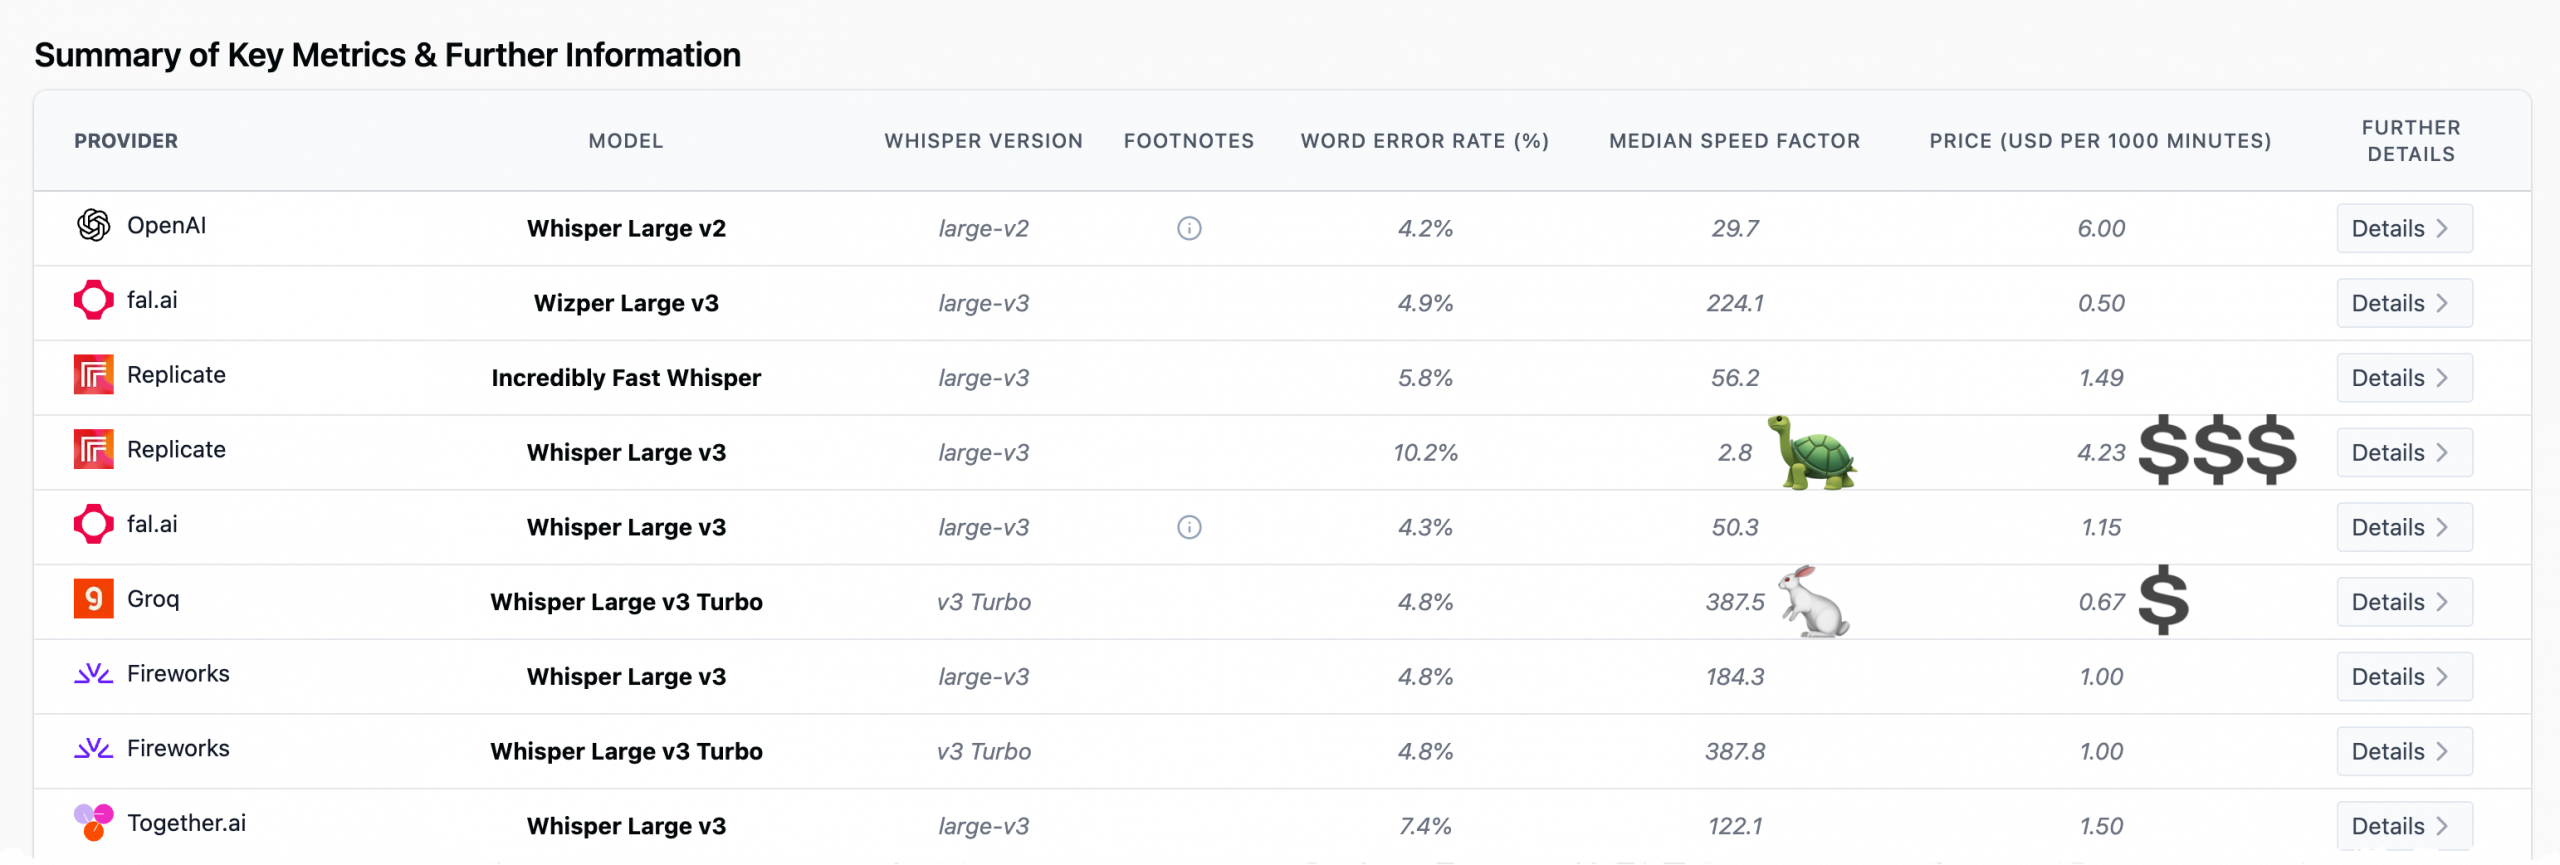Click the Groq logo icon
2560x865 pixels.
[93, 599]
